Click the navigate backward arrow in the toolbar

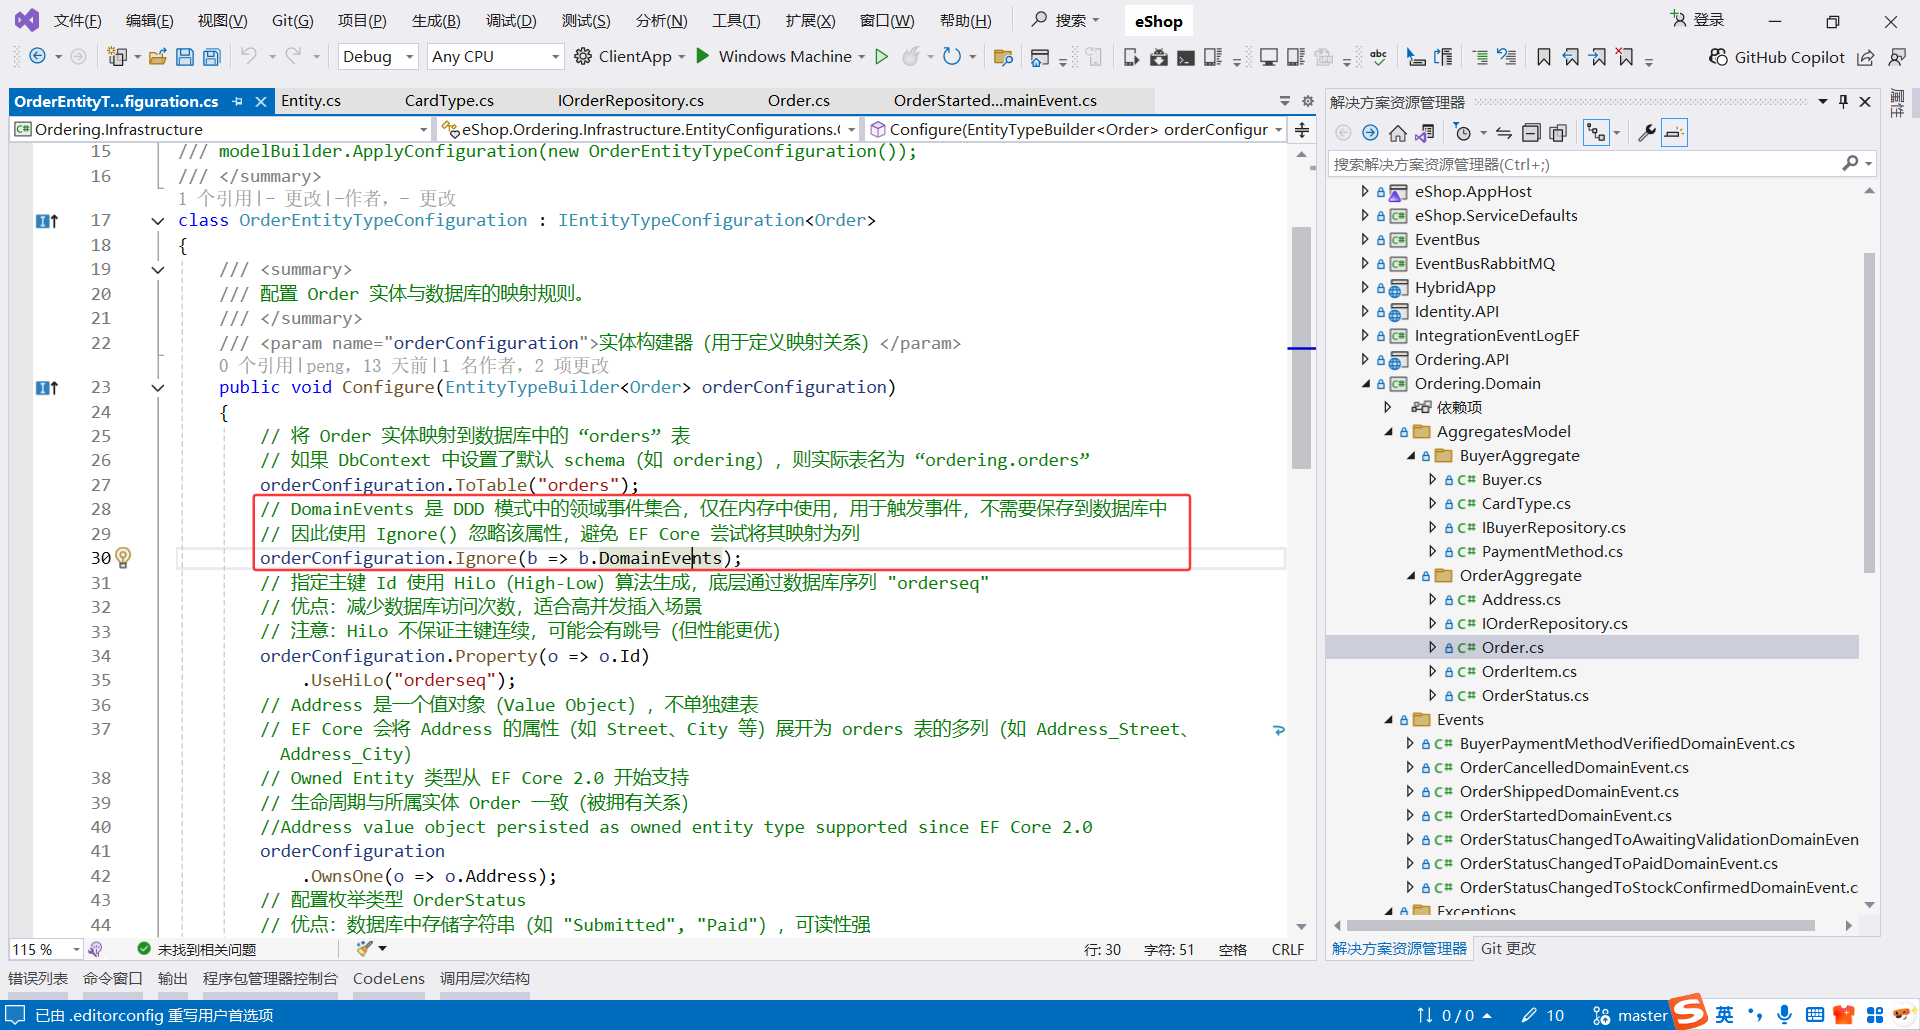[x=37, y=57]
